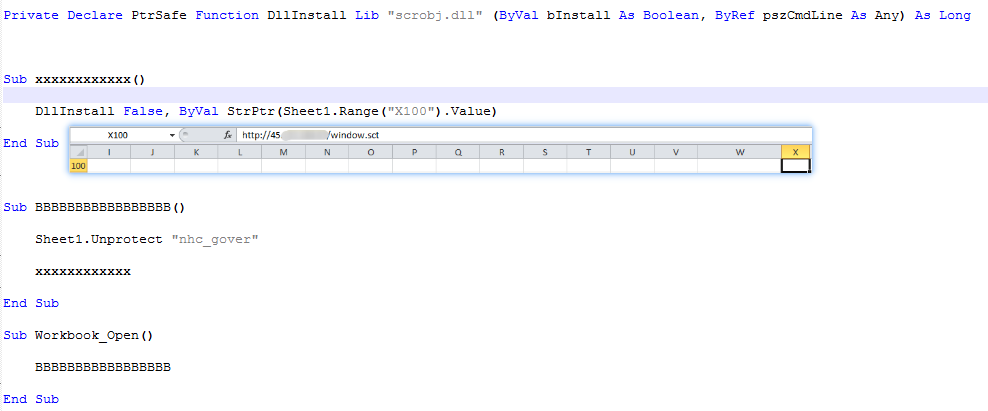Click the fx Insert Function icon

click(228, 135)
